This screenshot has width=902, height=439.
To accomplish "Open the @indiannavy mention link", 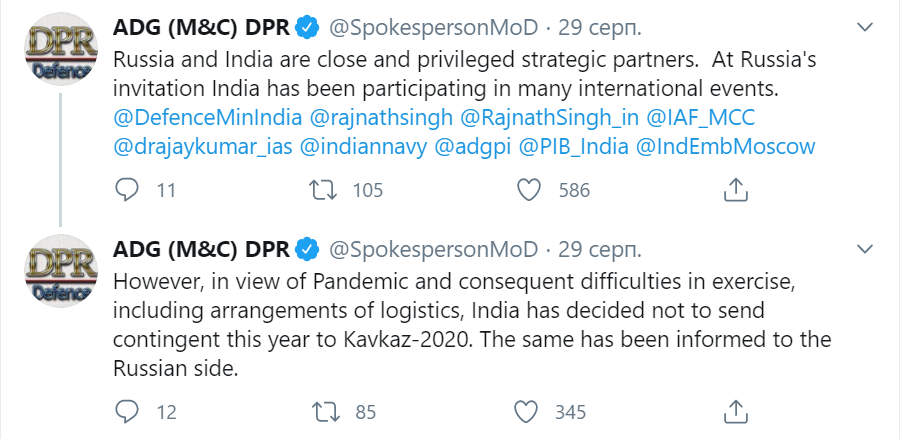I will click(x=364, y=146).
